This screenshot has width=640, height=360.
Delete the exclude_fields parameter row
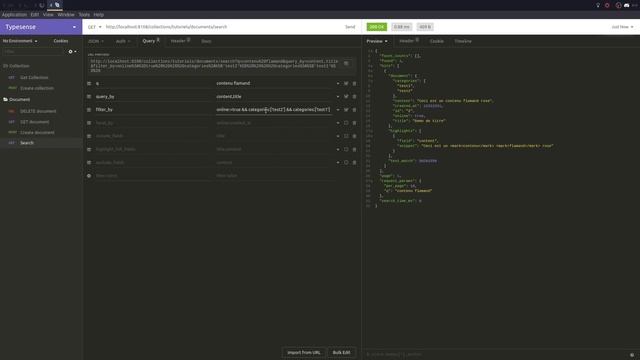point(354,162)
